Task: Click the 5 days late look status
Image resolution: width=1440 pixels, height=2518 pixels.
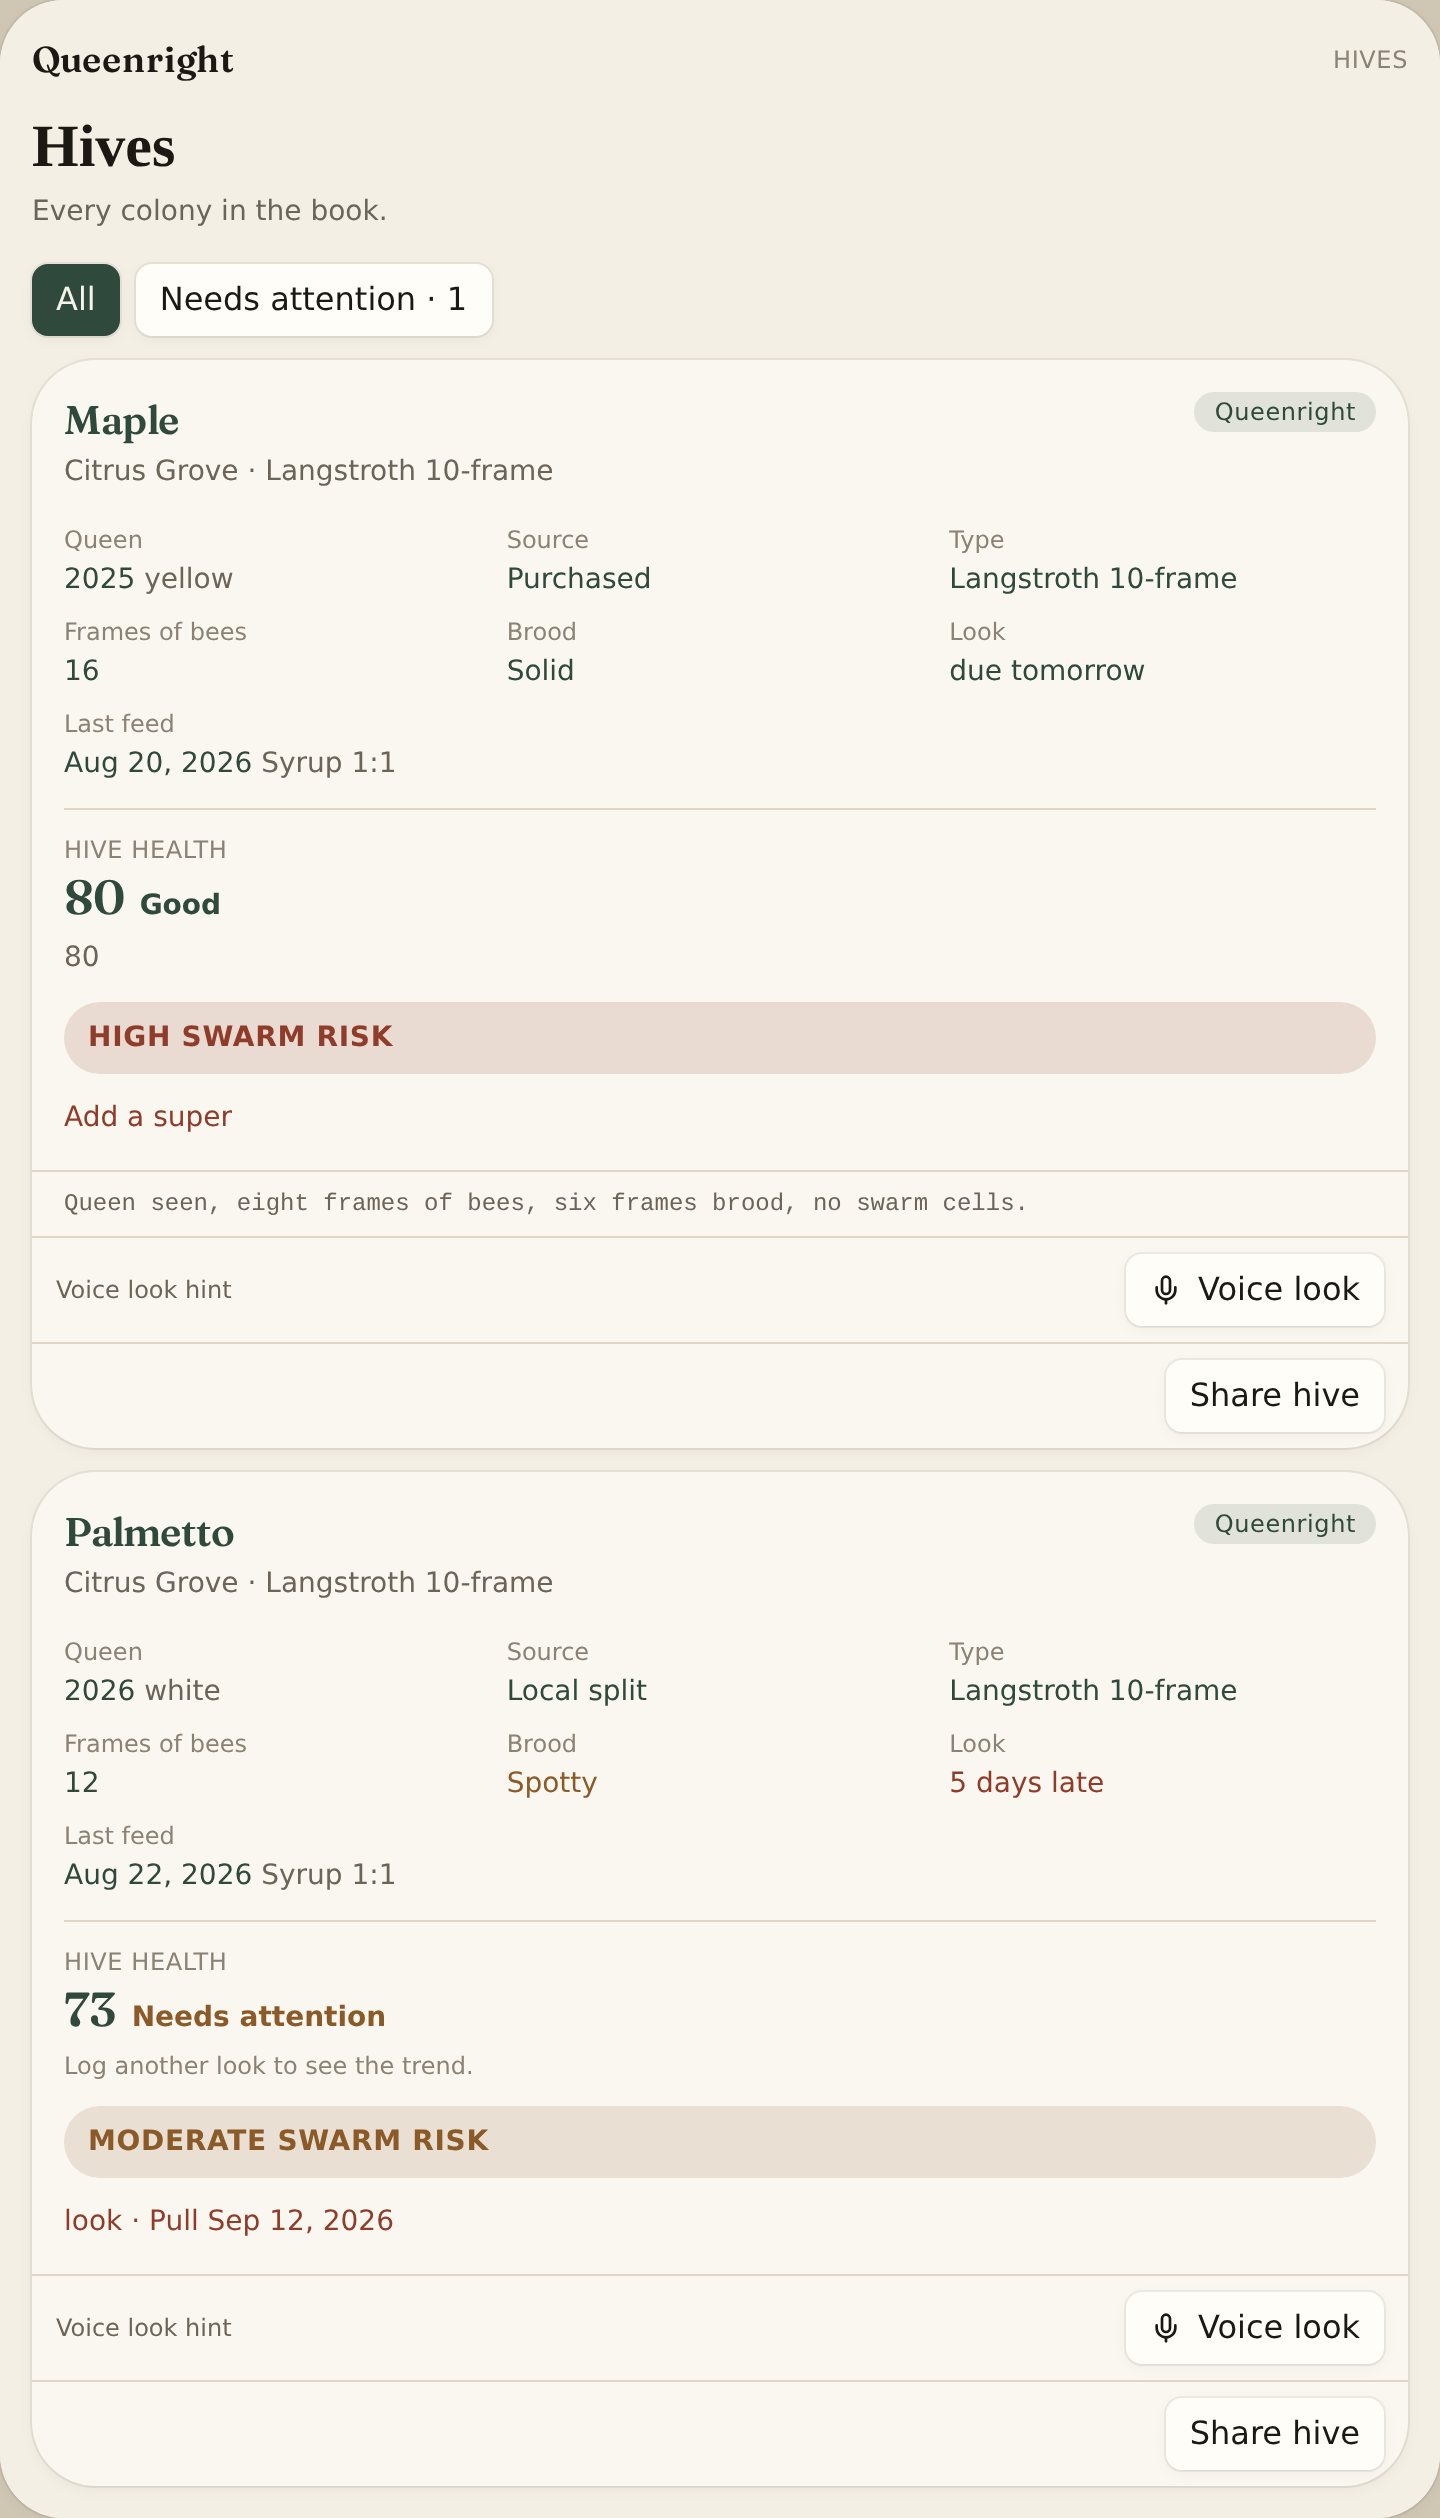Action: pyautogui.click(x=1026, y=1782)
